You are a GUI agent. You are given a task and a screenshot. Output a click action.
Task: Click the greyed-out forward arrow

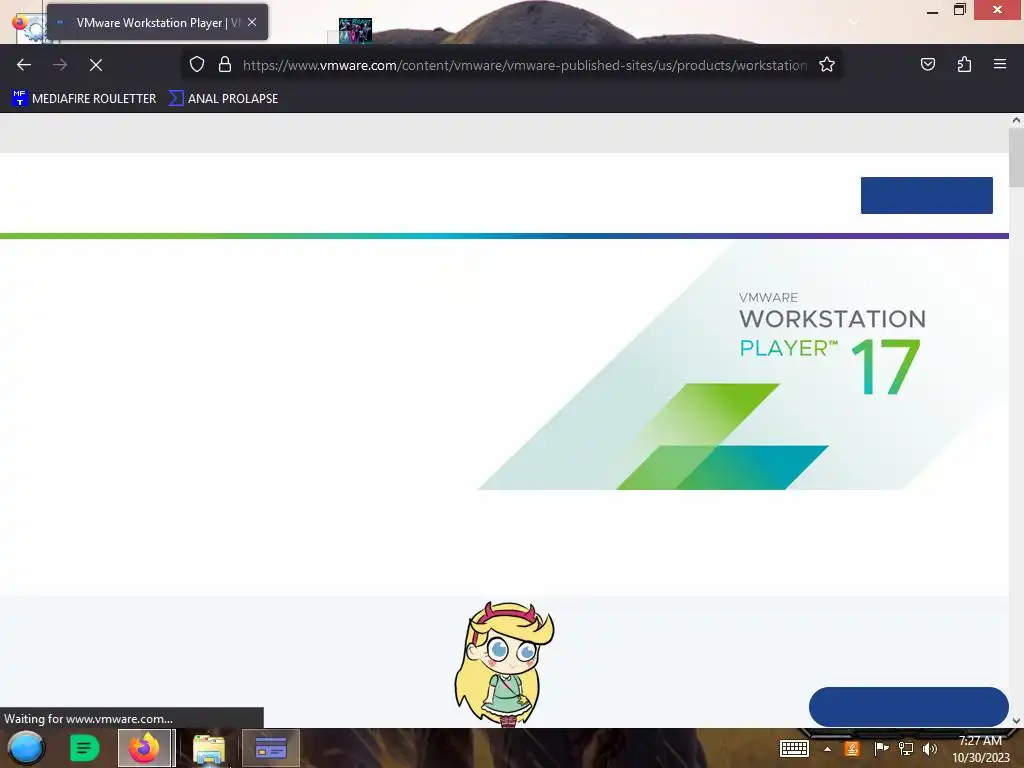[x=60, y=65]
